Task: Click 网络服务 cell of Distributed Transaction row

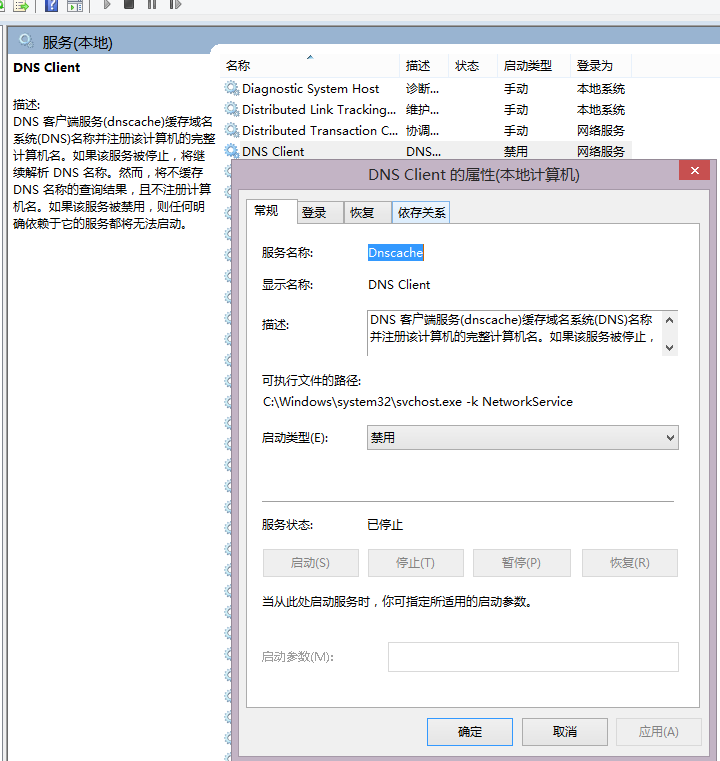Action: [601, 131]
